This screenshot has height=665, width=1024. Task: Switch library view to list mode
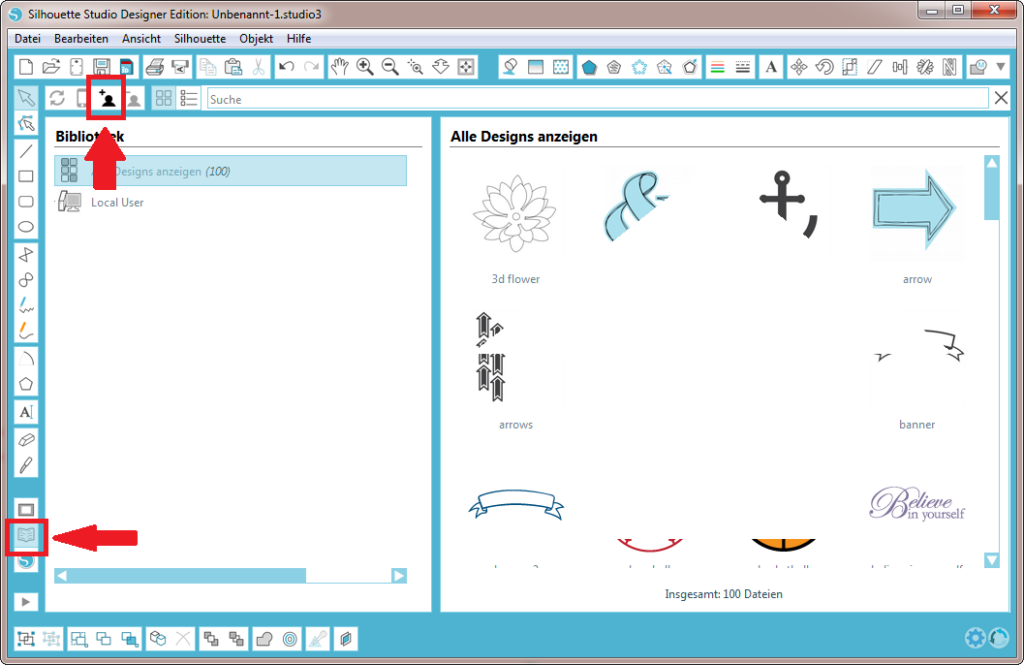coord(189,97)
